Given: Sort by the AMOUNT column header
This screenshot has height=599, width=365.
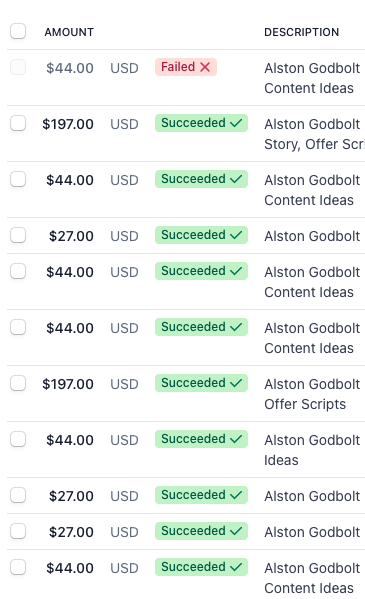Looking at the screenshot, I should coord(69,32).
